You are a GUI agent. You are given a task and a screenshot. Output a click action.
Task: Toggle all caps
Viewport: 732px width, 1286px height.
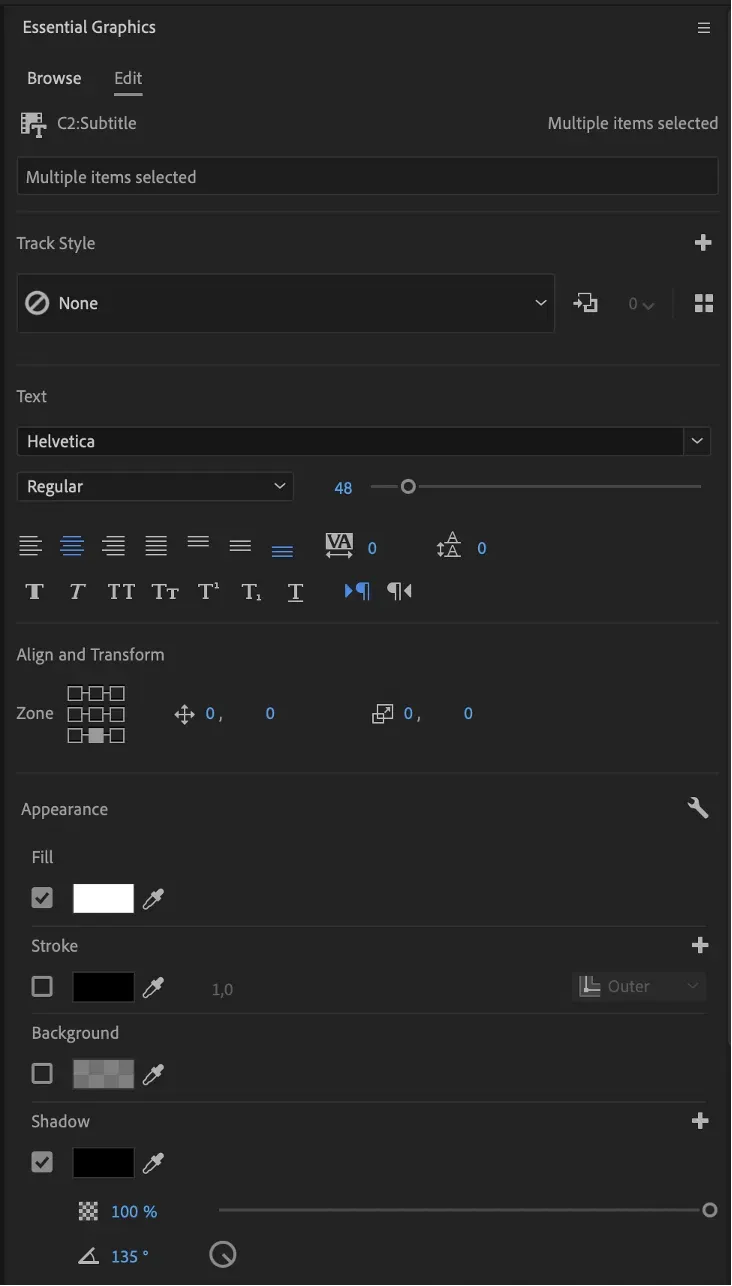tap(121, 591)
